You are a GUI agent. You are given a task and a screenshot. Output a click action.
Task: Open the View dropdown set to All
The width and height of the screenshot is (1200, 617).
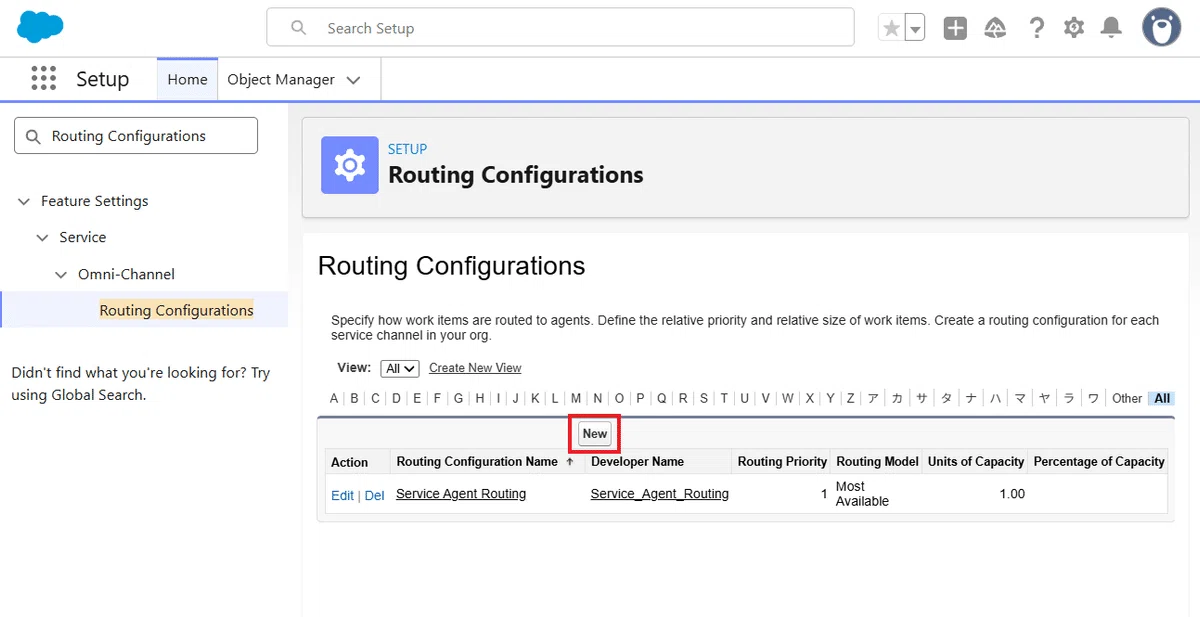coord(400,368)
